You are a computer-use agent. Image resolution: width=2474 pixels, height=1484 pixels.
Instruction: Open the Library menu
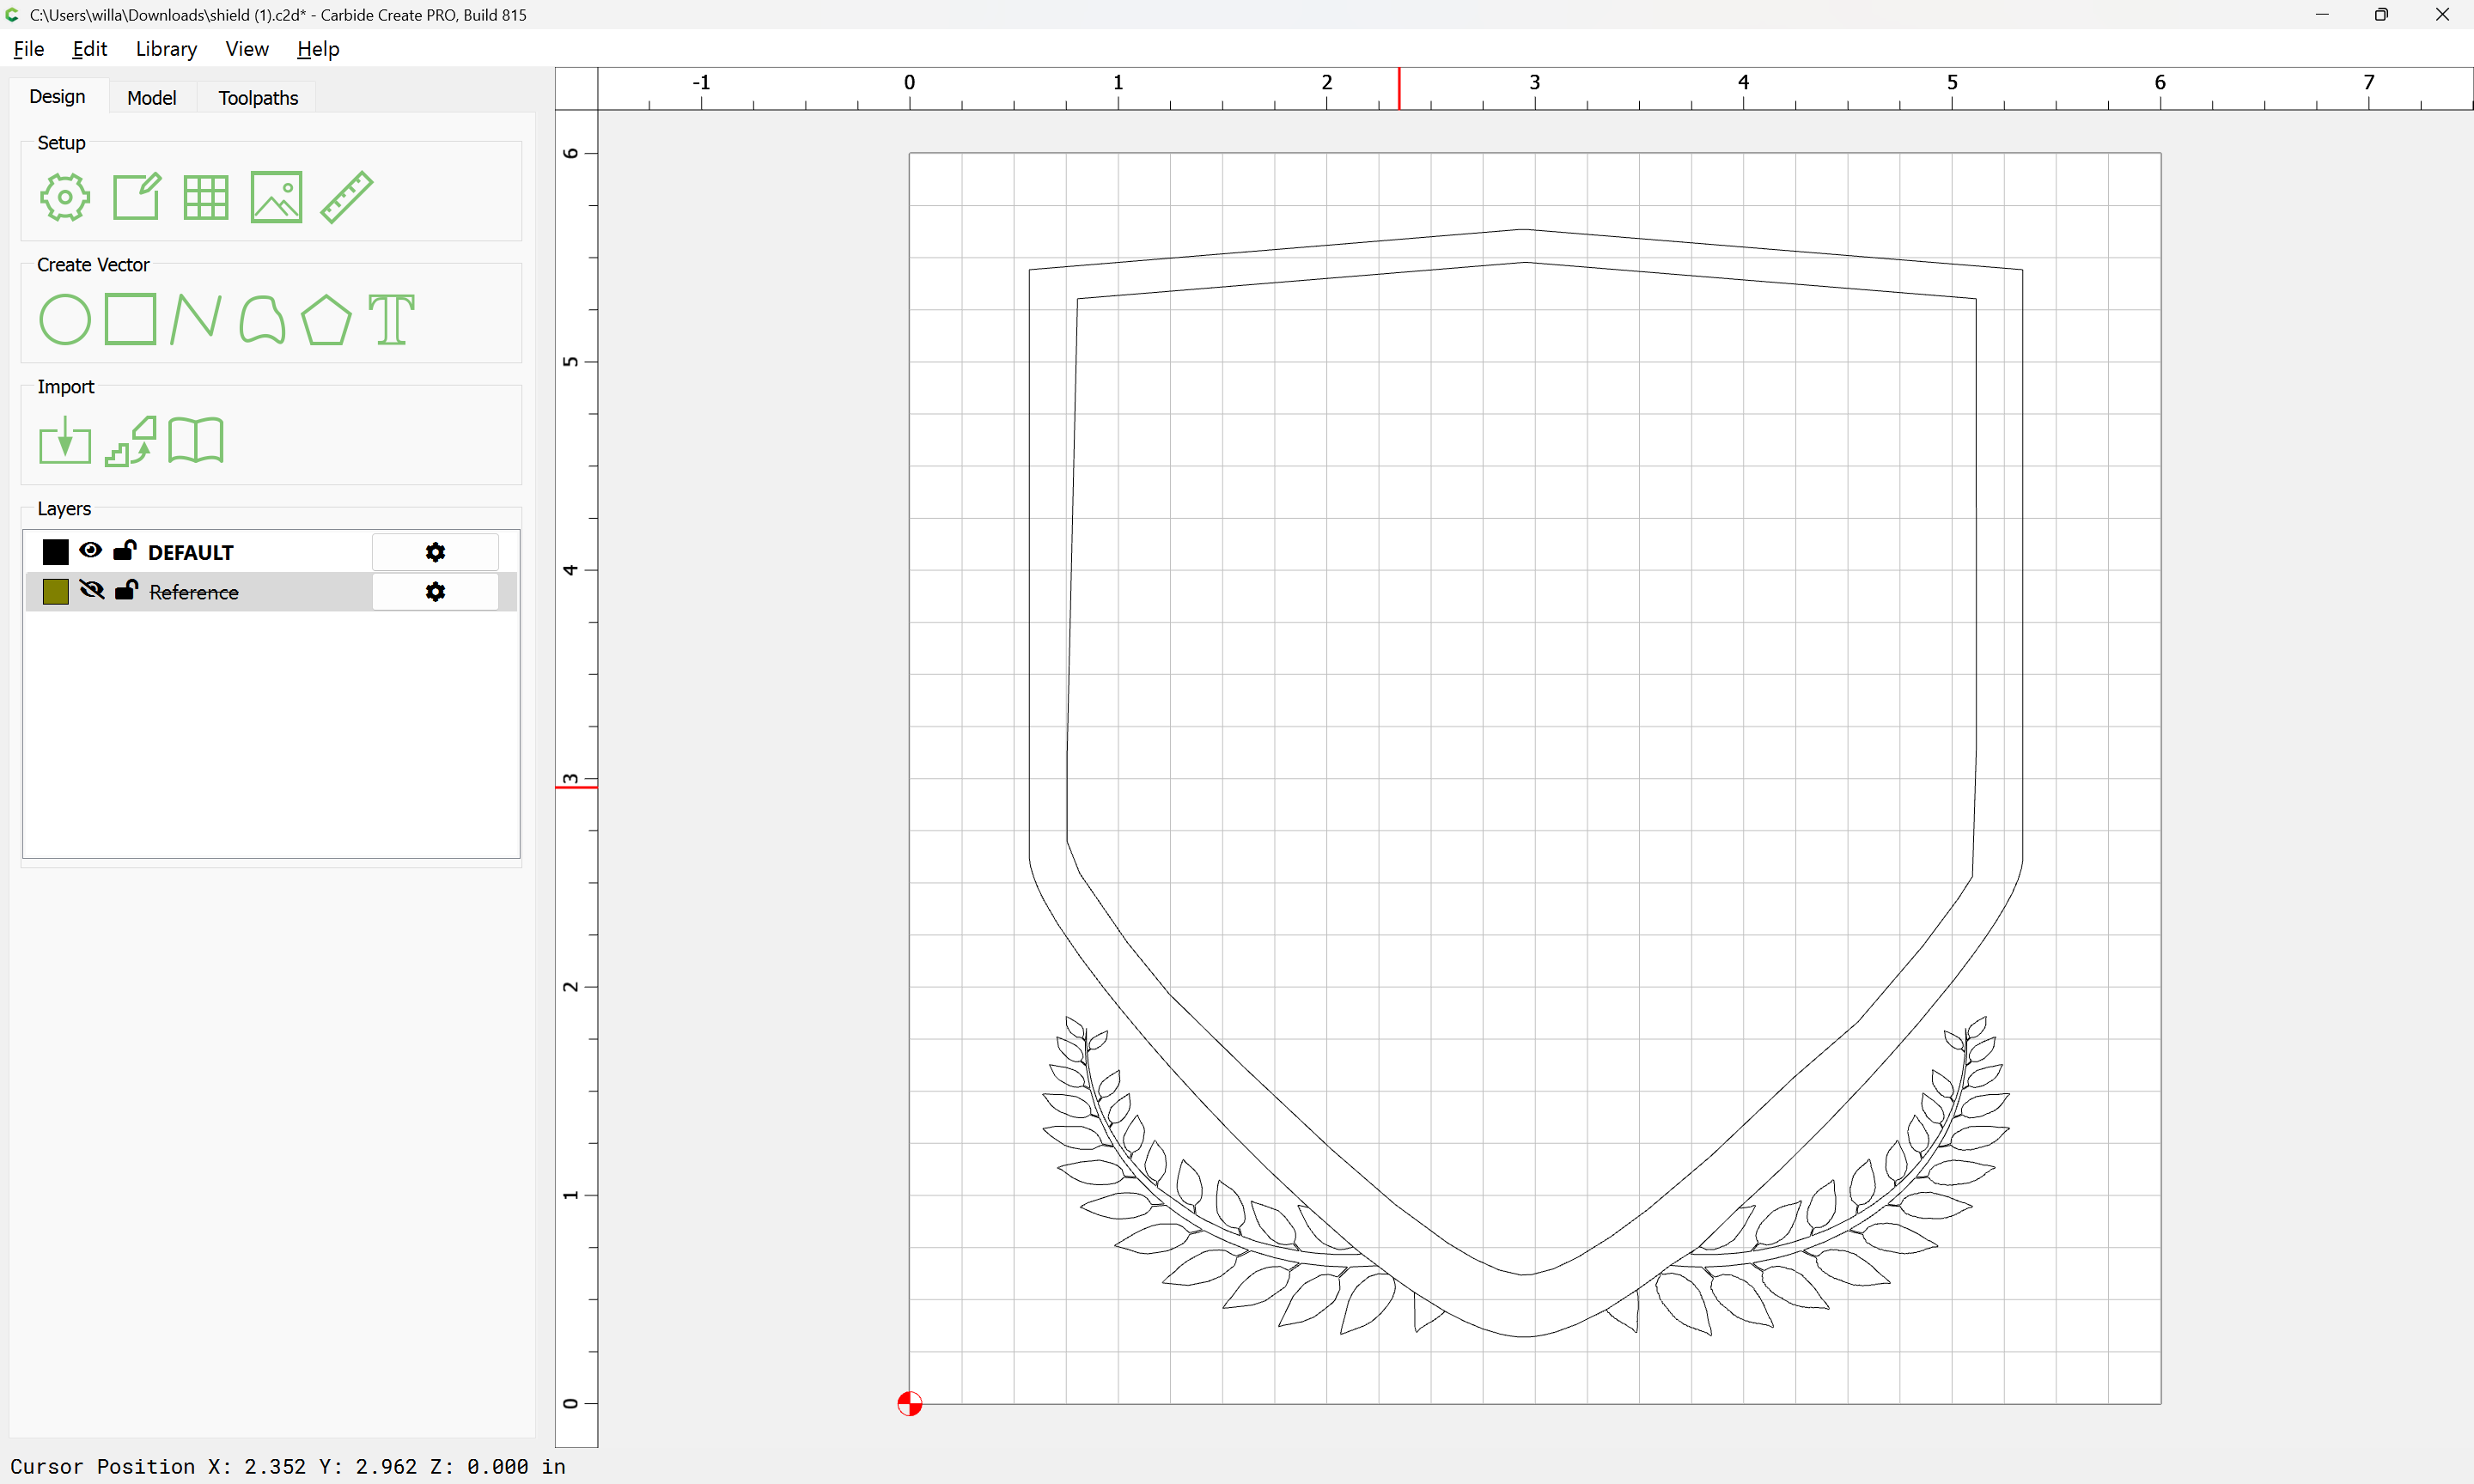tap(166, 49)
